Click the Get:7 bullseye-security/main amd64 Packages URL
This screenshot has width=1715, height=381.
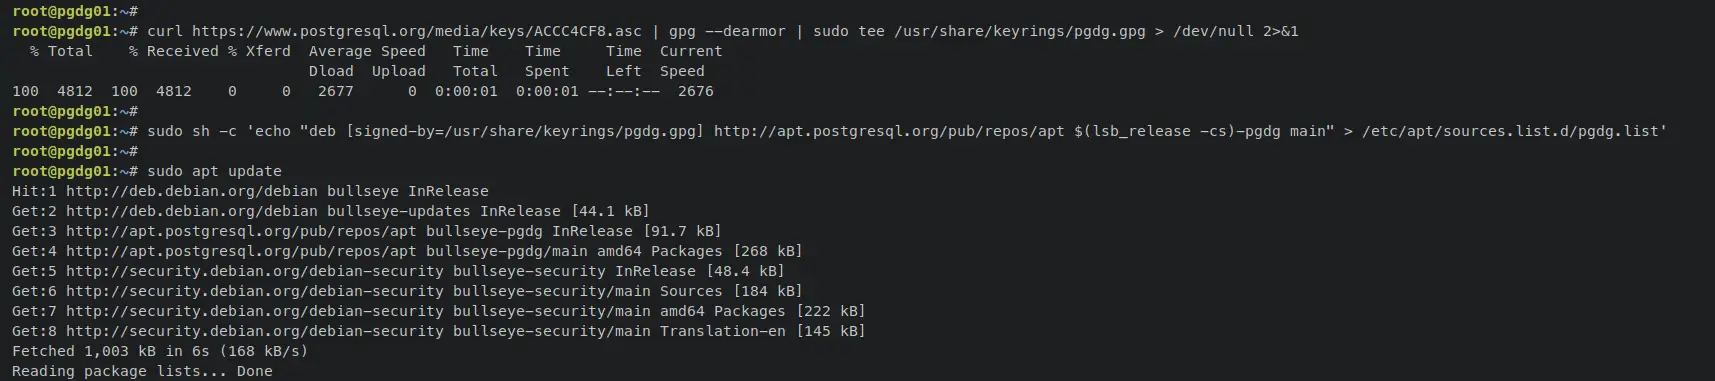pos(255,311)
